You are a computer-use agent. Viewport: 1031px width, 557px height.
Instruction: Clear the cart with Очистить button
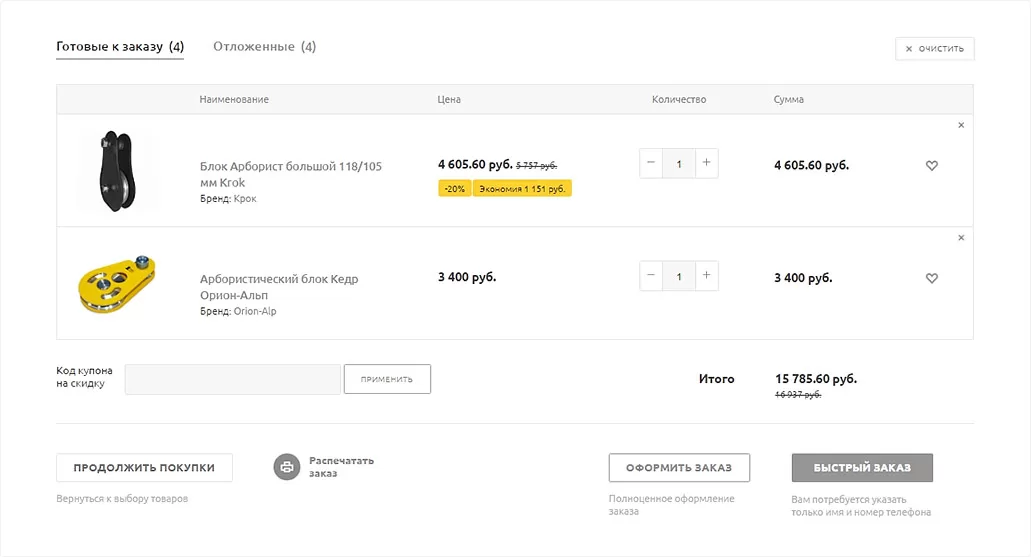(934, 49)
